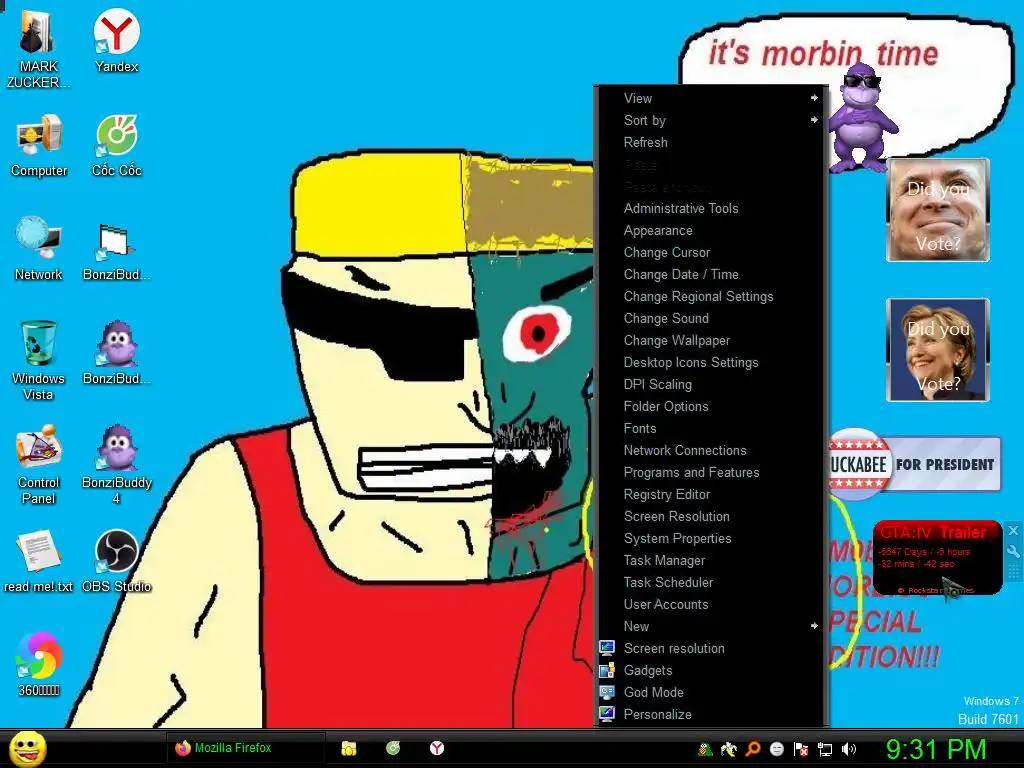1024x768 pixels.
Task: Choose Change Date / Time menu entry
Action: tap(712, 274)
